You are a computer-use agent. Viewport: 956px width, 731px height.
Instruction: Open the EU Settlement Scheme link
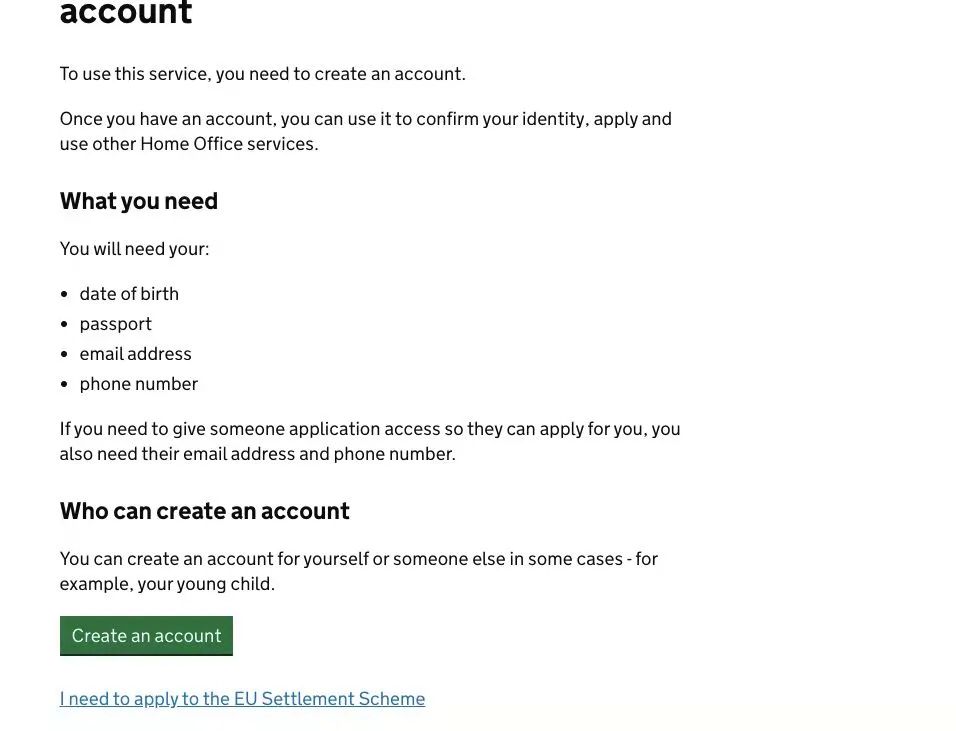[242, 699]
